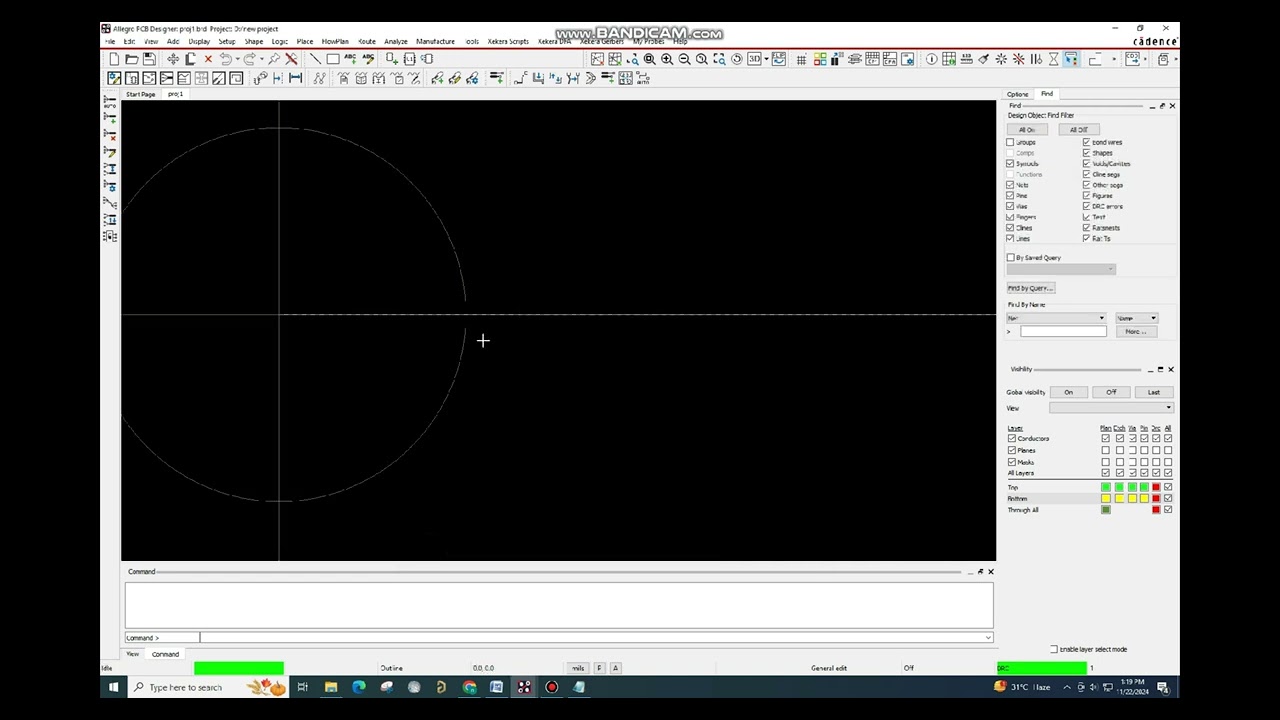Viewport: 1280px width, 720px height.
Task: Click the dimension measure icon
Action: (295, 78)
